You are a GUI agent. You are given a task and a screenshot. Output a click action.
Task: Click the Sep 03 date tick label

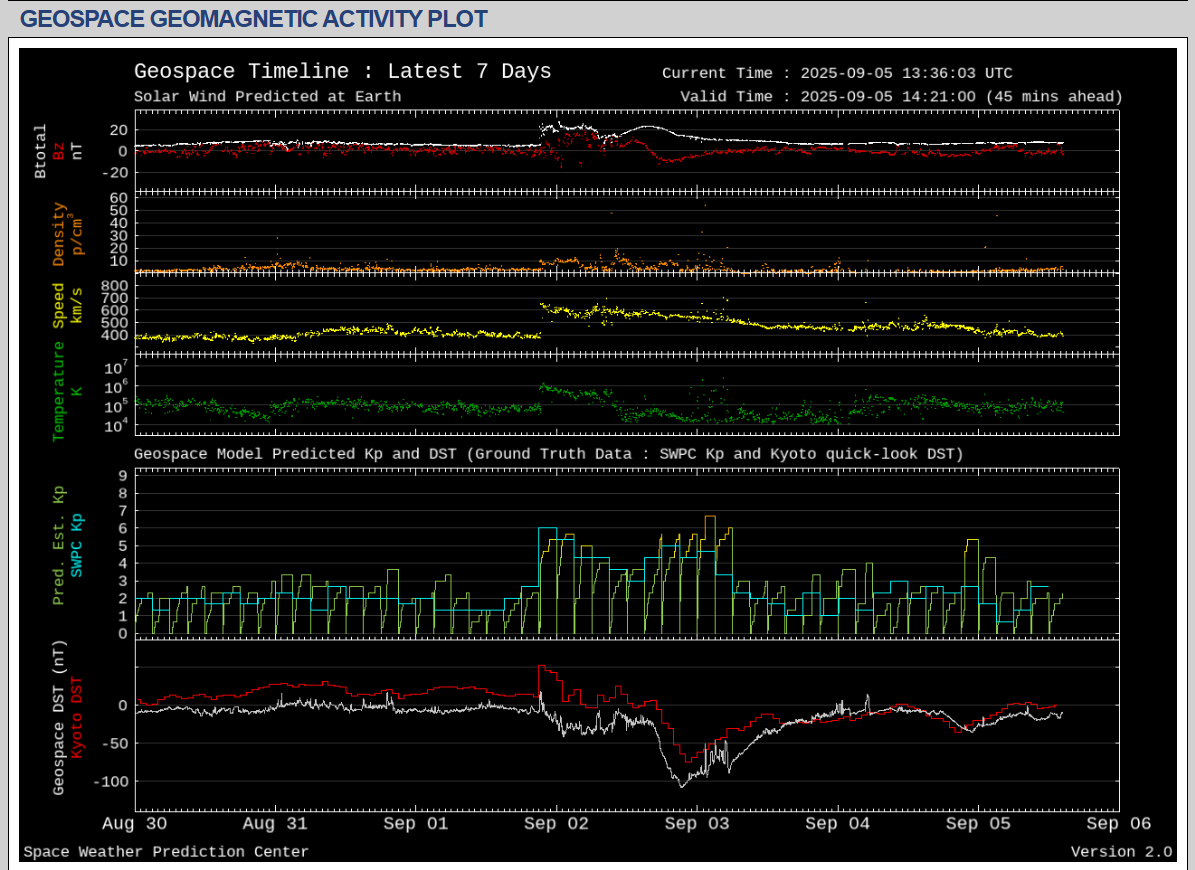698,824
